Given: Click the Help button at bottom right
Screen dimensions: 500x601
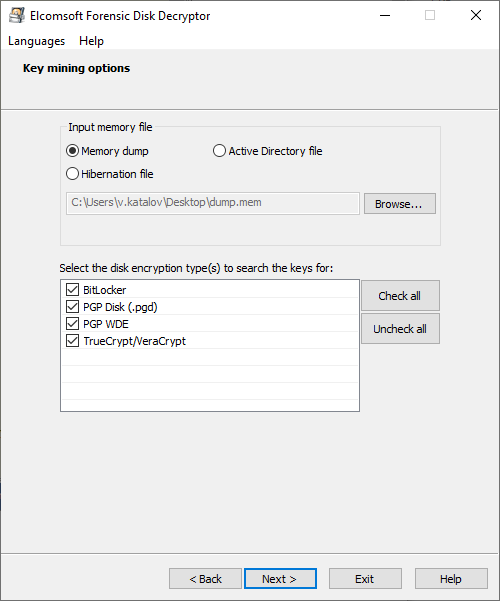Looking at the screenshot, I should 451,578.
